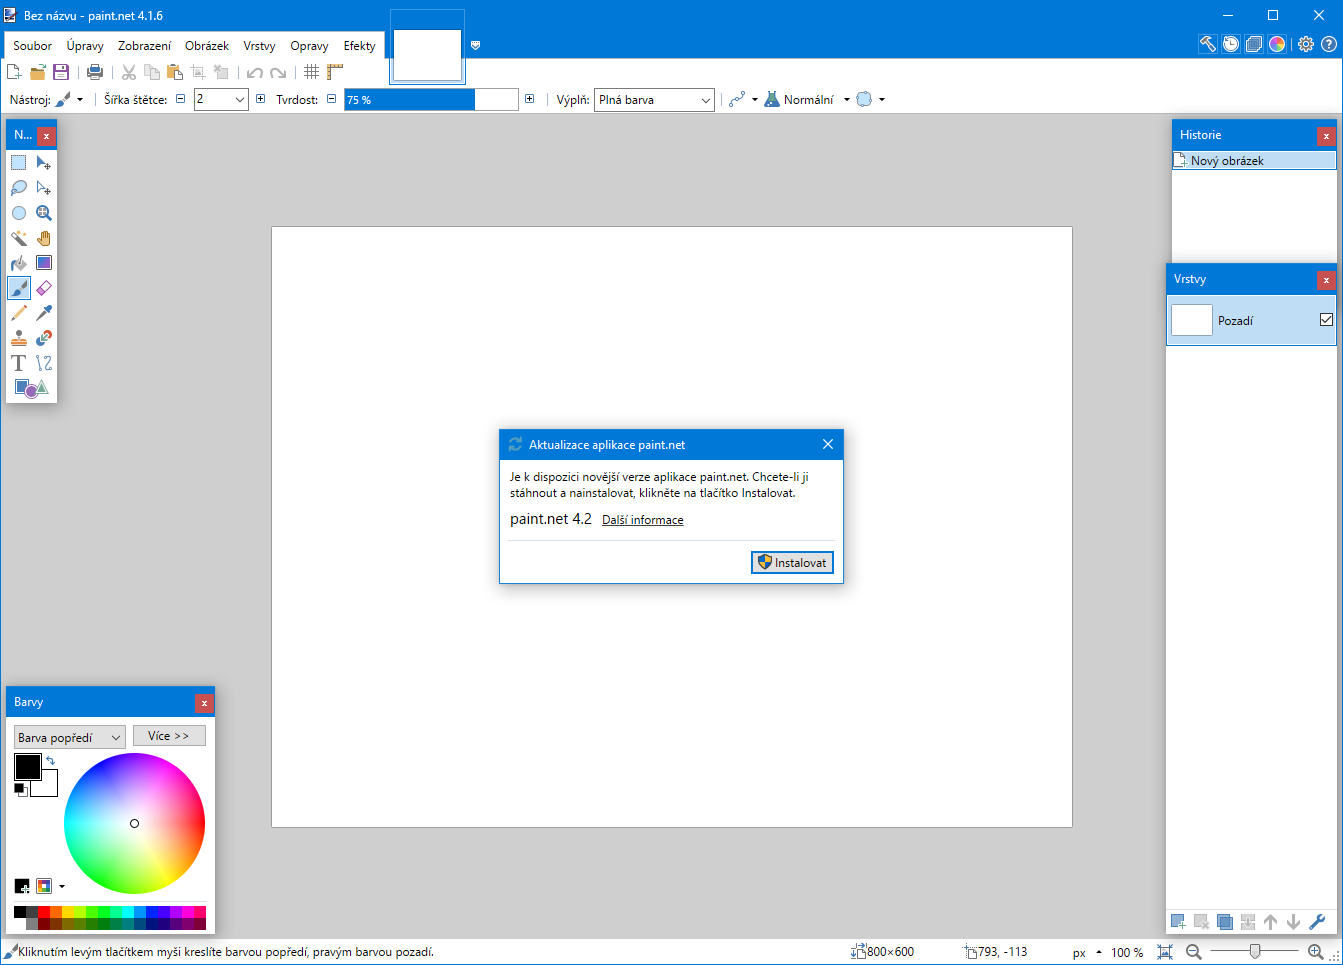This screenshot has height=965, width=1343.
Task: Toggle the Colors window visibility
Action: (x=1277, y=44)
